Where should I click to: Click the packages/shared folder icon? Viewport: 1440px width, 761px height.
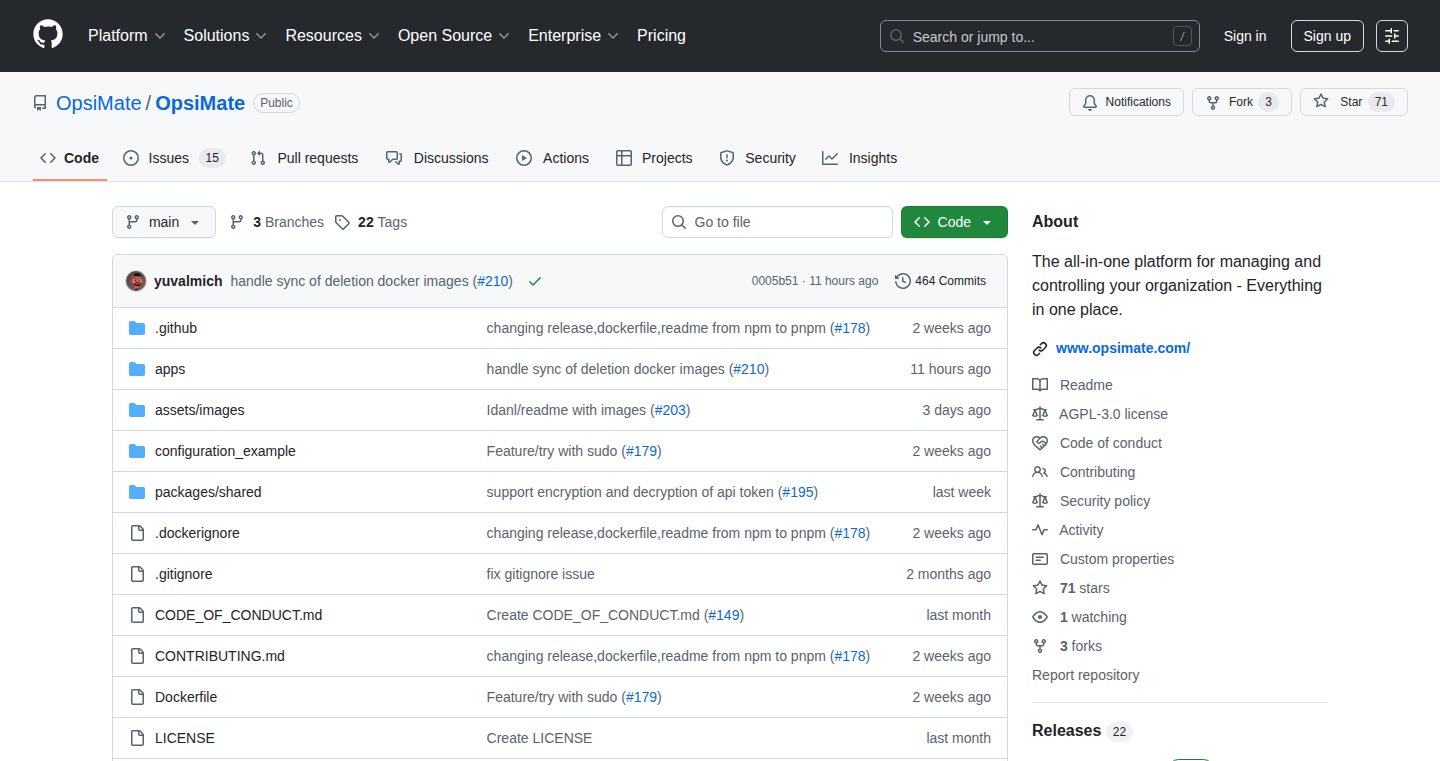(x=137, y=492)
